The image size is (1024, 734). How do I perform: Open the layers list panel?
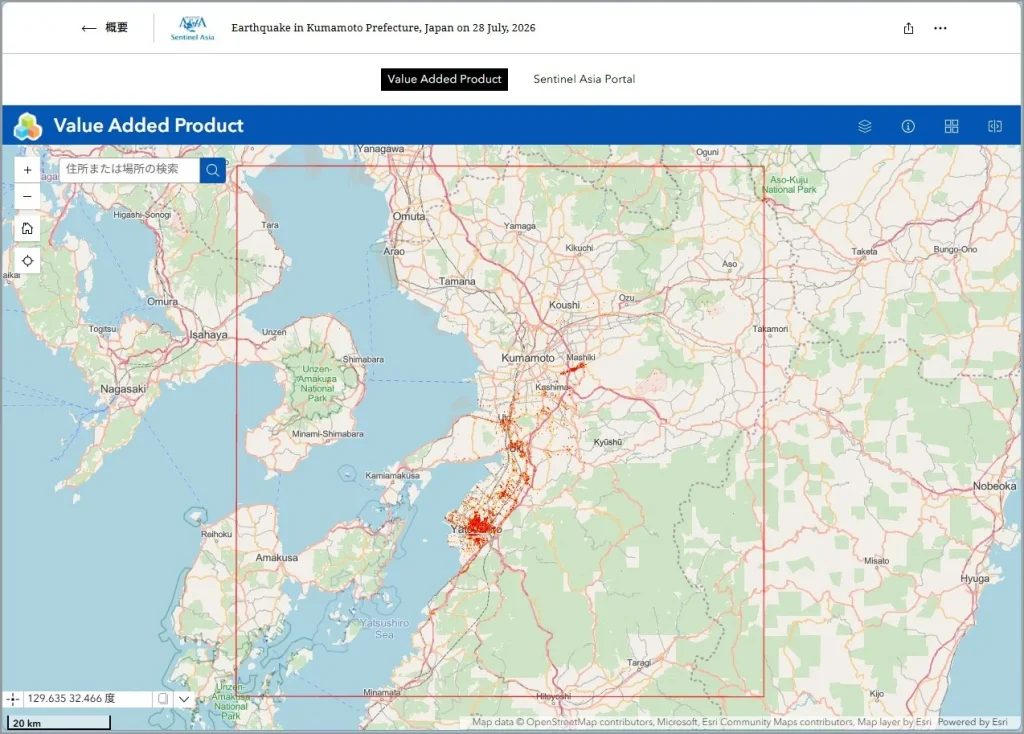tap(865, 126)
